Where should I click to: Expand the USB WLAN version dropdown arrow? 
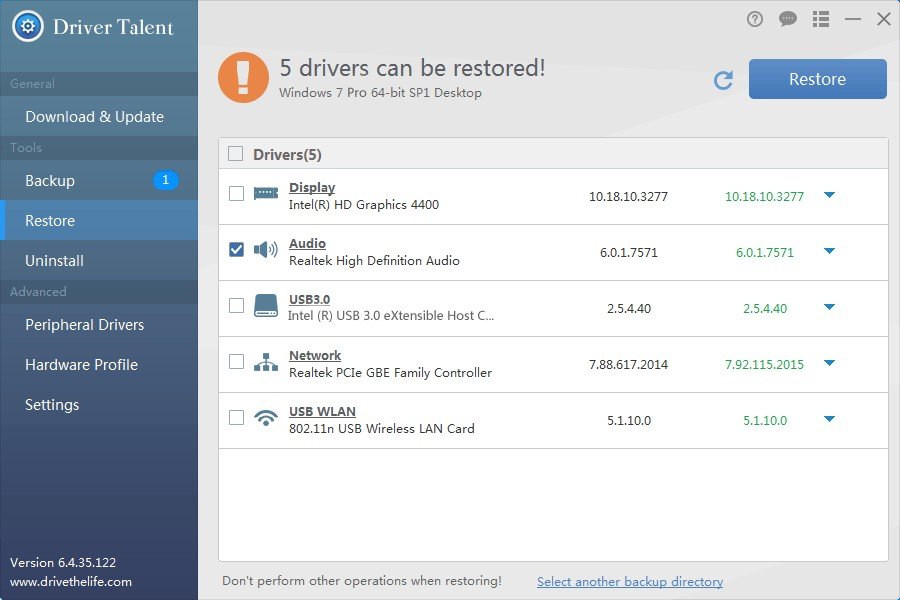[x=829, y=419]
